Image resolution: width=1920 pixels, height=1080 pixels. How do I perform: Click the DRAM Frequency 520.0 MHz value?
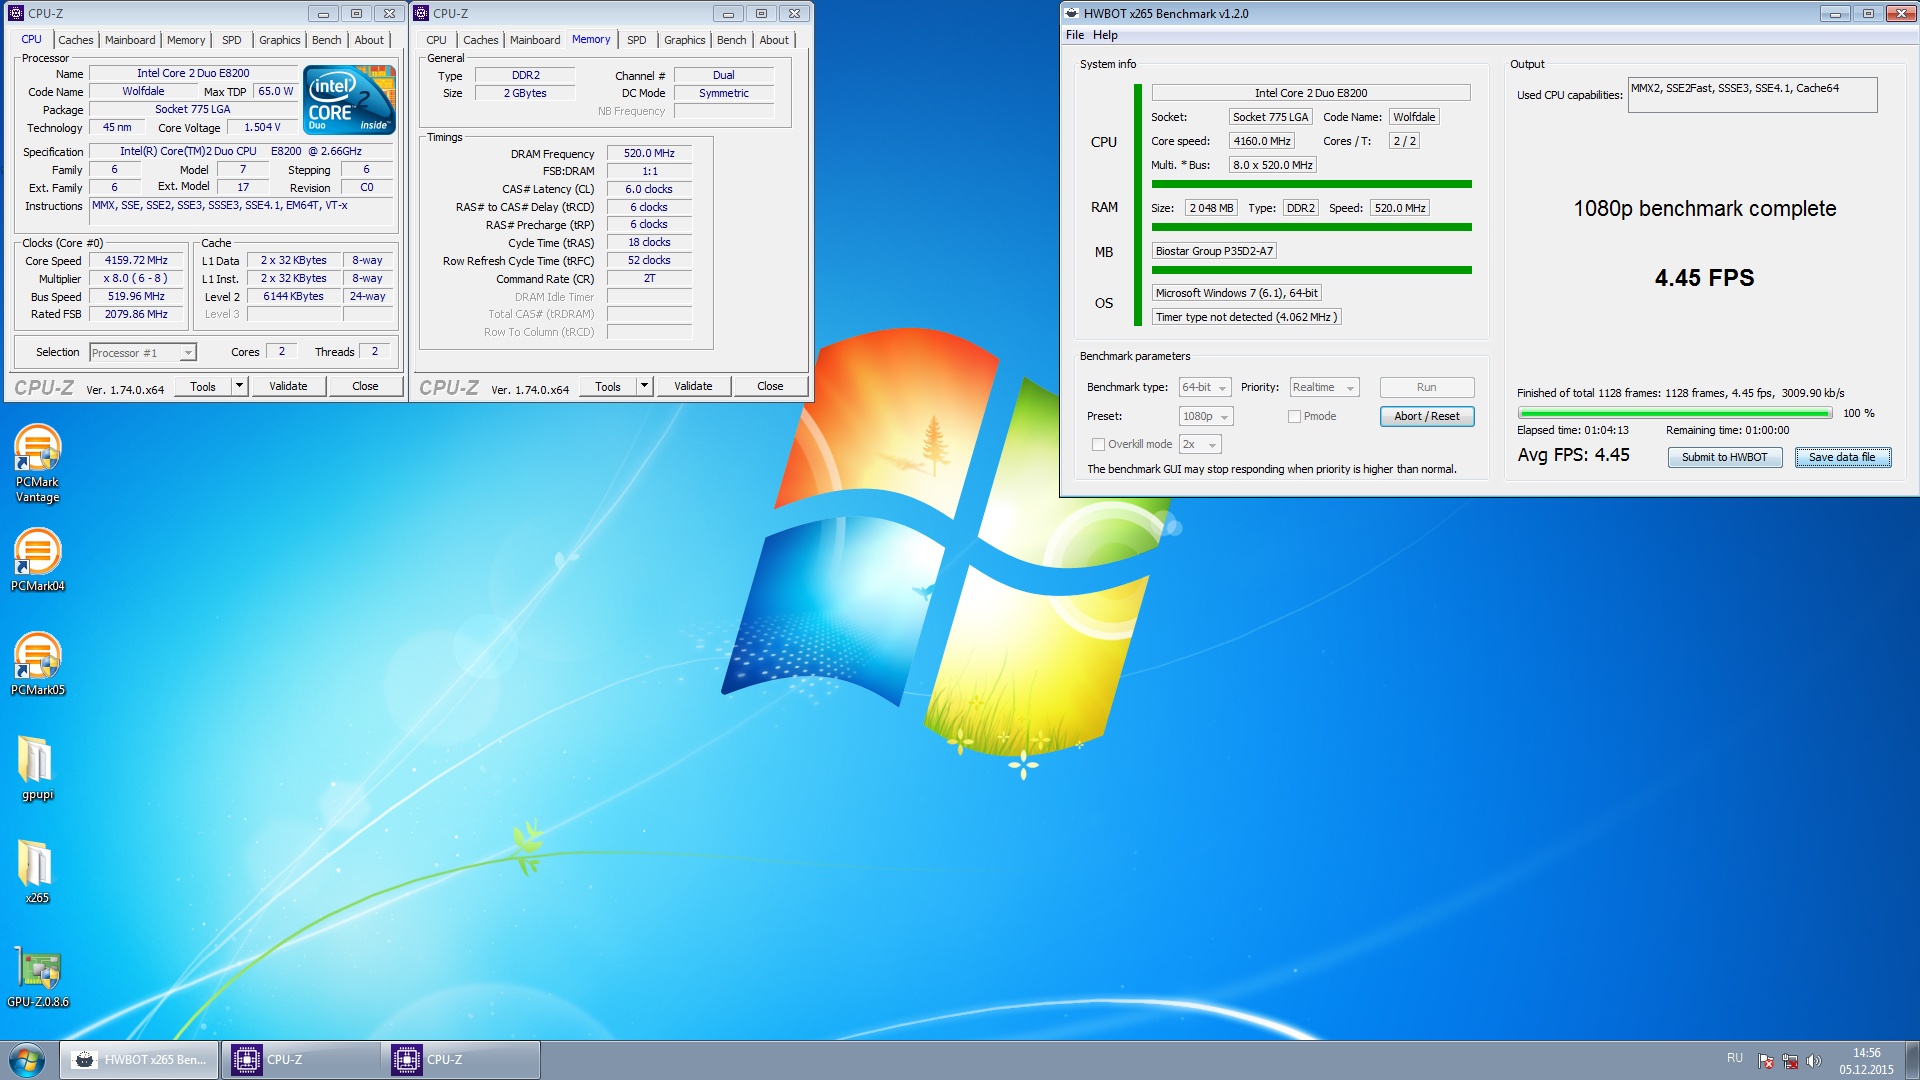tap(649, 153)
